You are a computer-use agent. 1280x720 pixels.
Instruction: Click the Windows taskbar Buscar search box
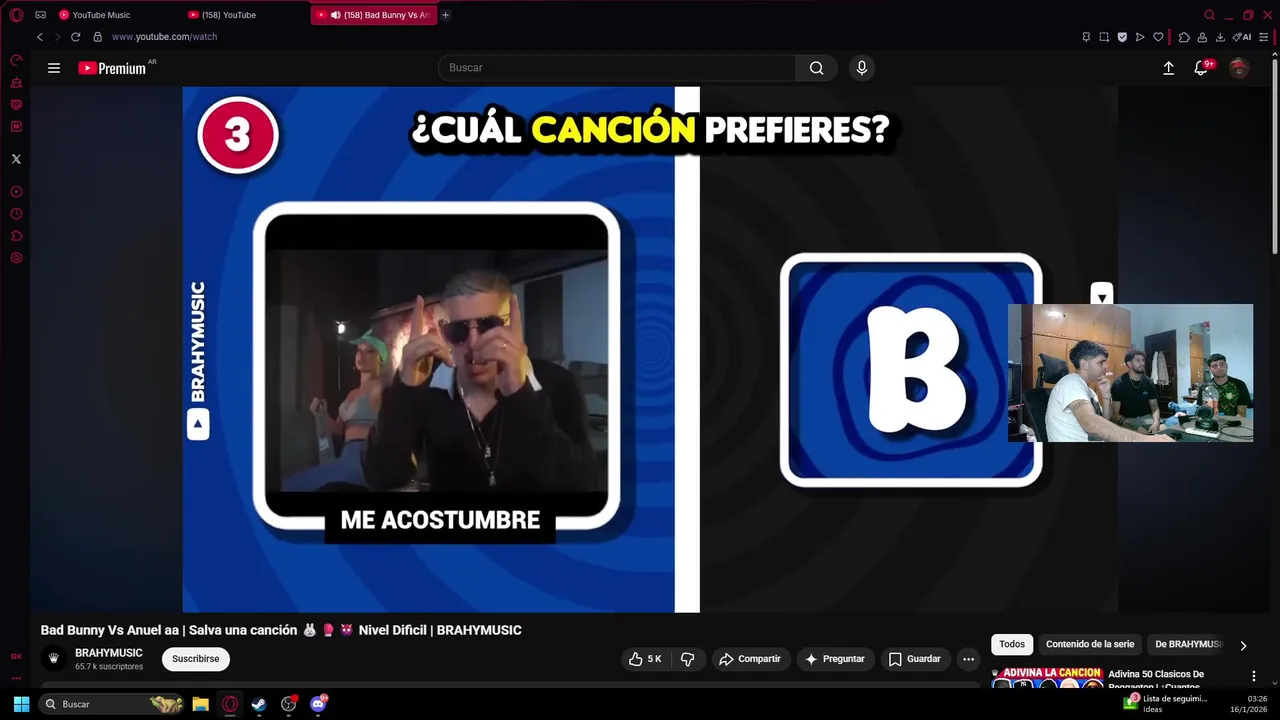point(111,704)
